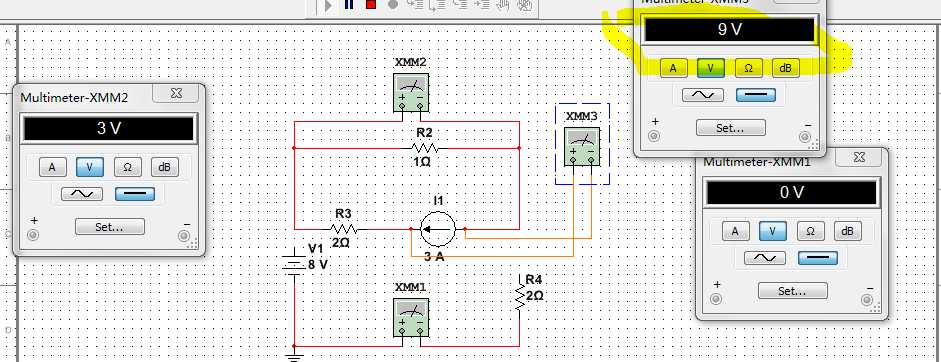Open Set... in Multimeter-XMM2

[x=110, y=227]
